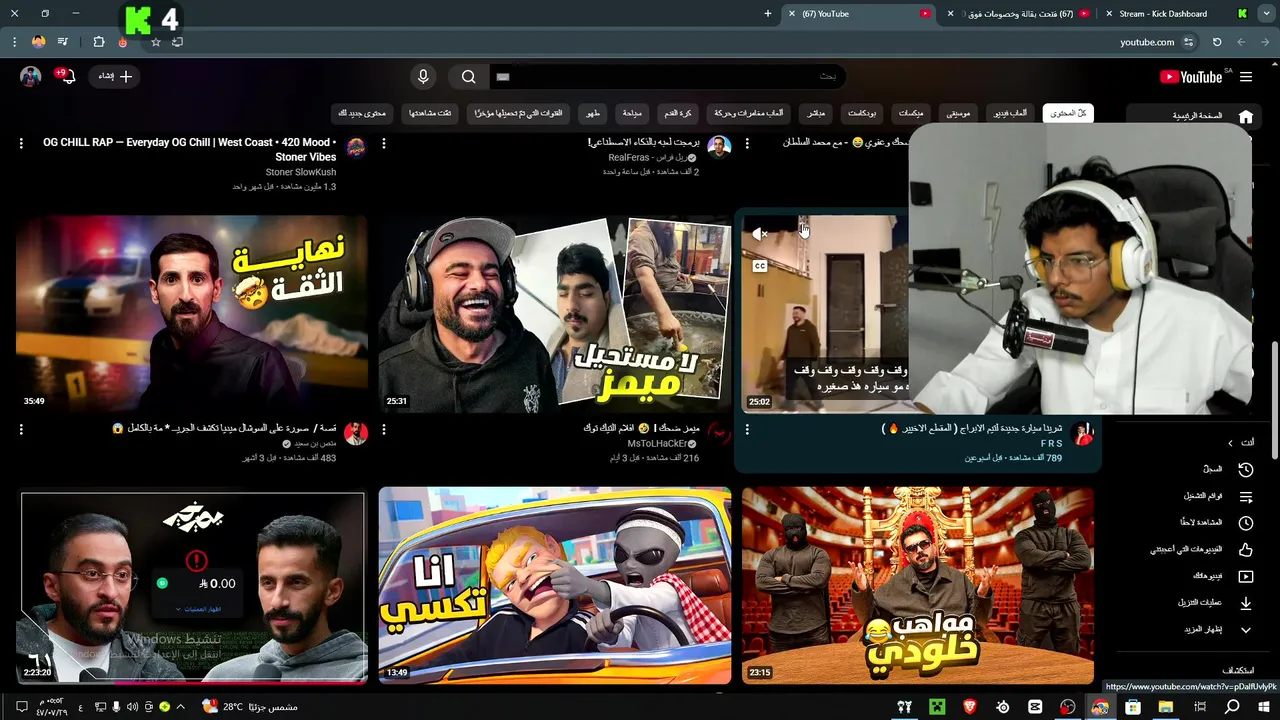The height and width of the screenshot is (720, 1280).
Task: Select the Live (مباشر) chip
Action: [x=816, y=113]
